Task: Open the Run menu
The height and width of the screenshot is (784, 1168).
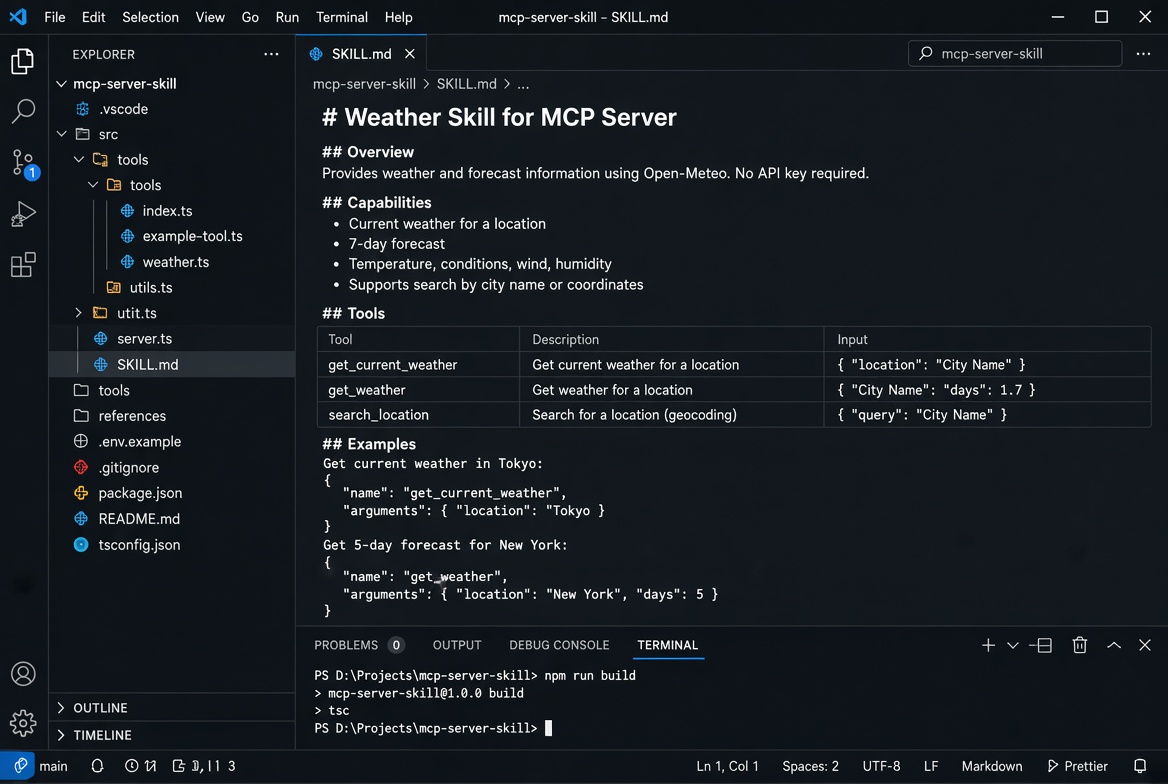Action: [287, 17]
